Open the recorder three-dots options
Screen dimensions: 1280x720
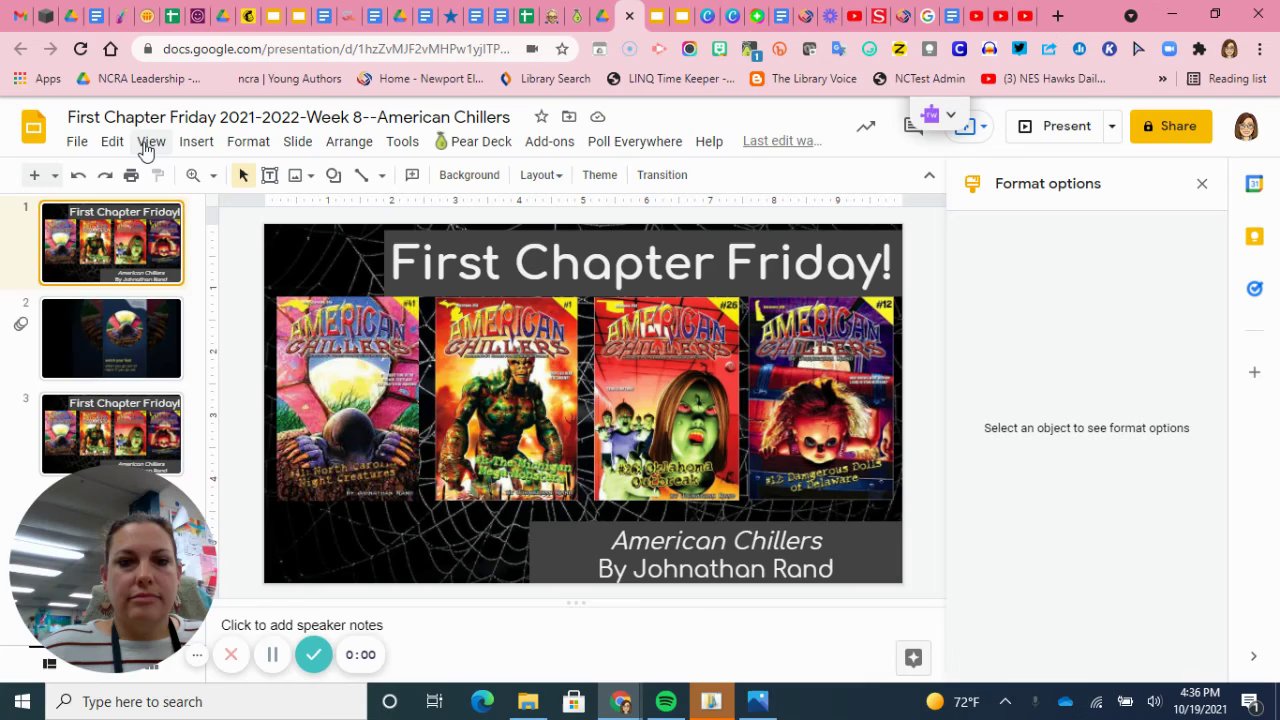(197, 655)
